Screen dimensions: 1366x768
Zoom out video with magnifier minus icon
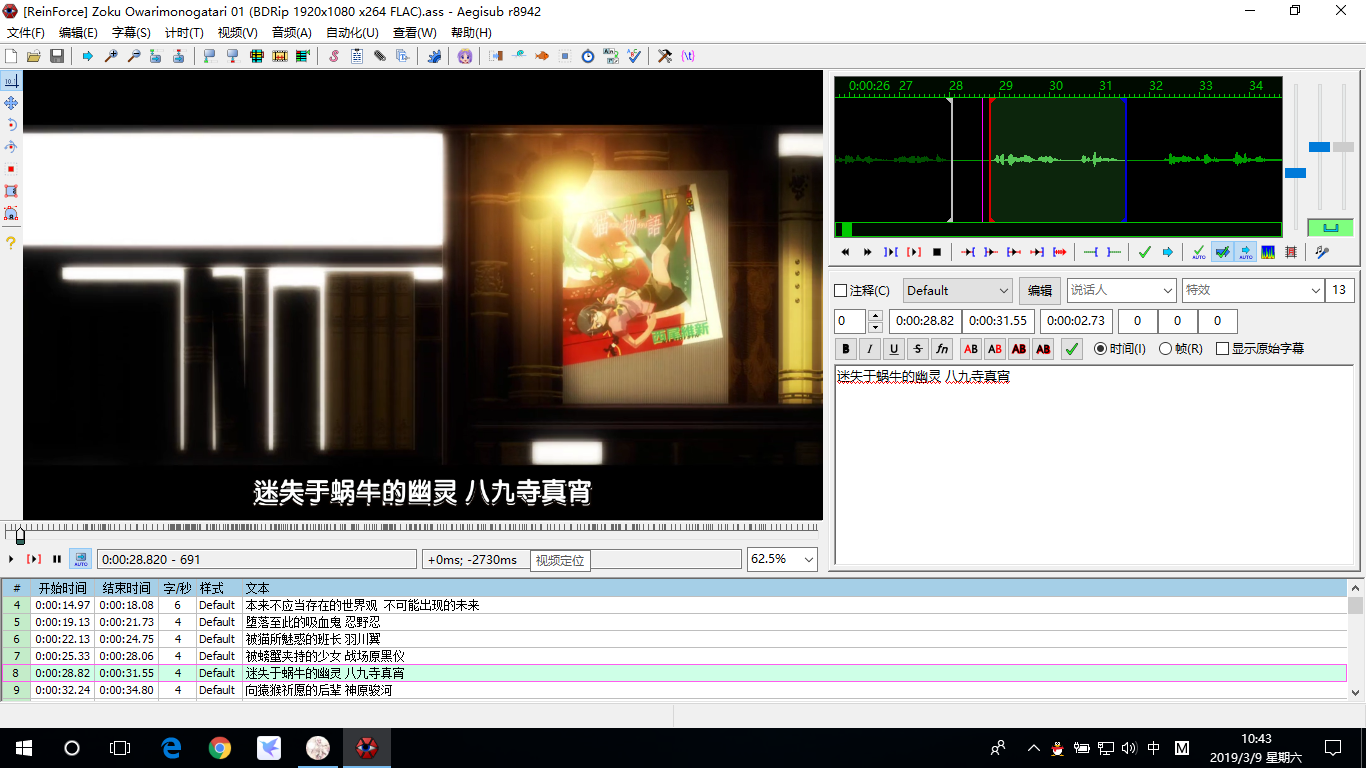[133, 56]
